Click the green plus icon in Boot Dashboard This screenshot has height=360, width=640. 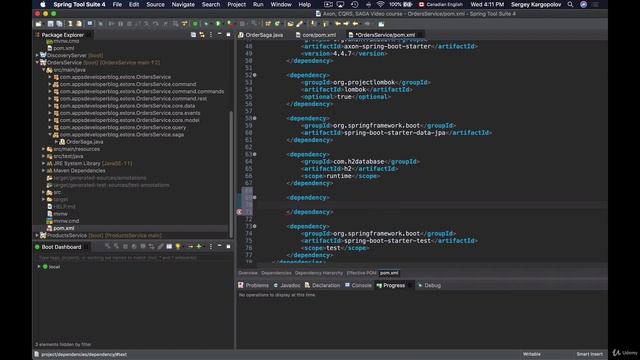pyautogui.click(x=199, y=247)
